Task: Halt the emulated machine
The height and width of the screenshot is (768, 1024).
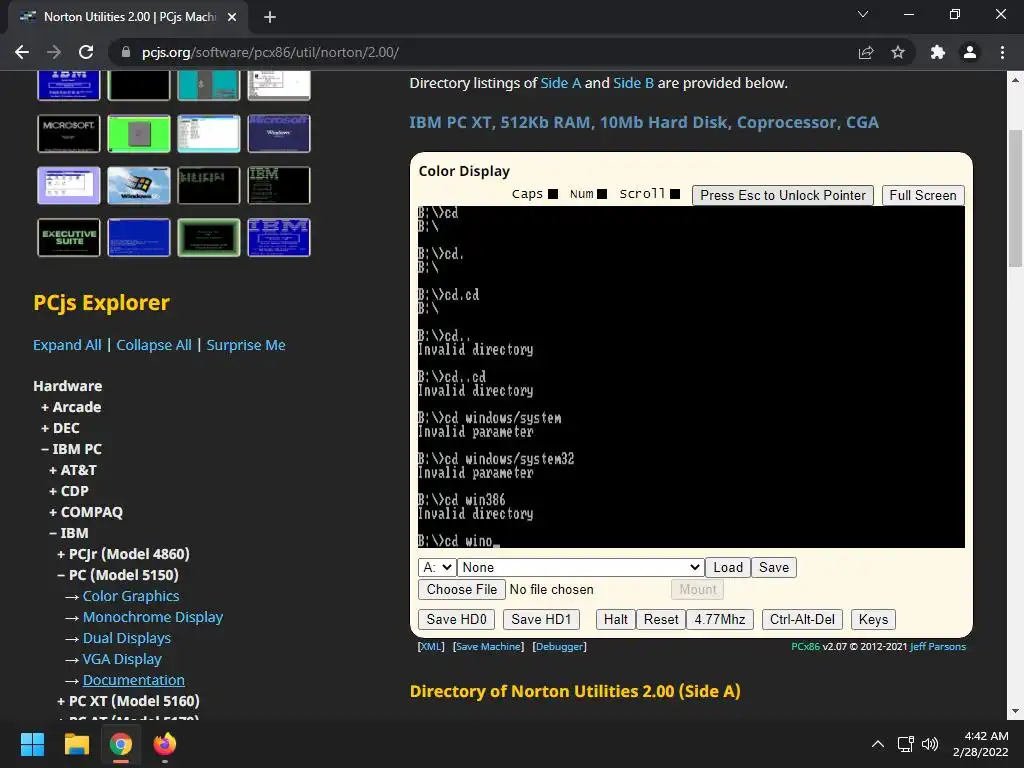Action: (x=615, y=619)
